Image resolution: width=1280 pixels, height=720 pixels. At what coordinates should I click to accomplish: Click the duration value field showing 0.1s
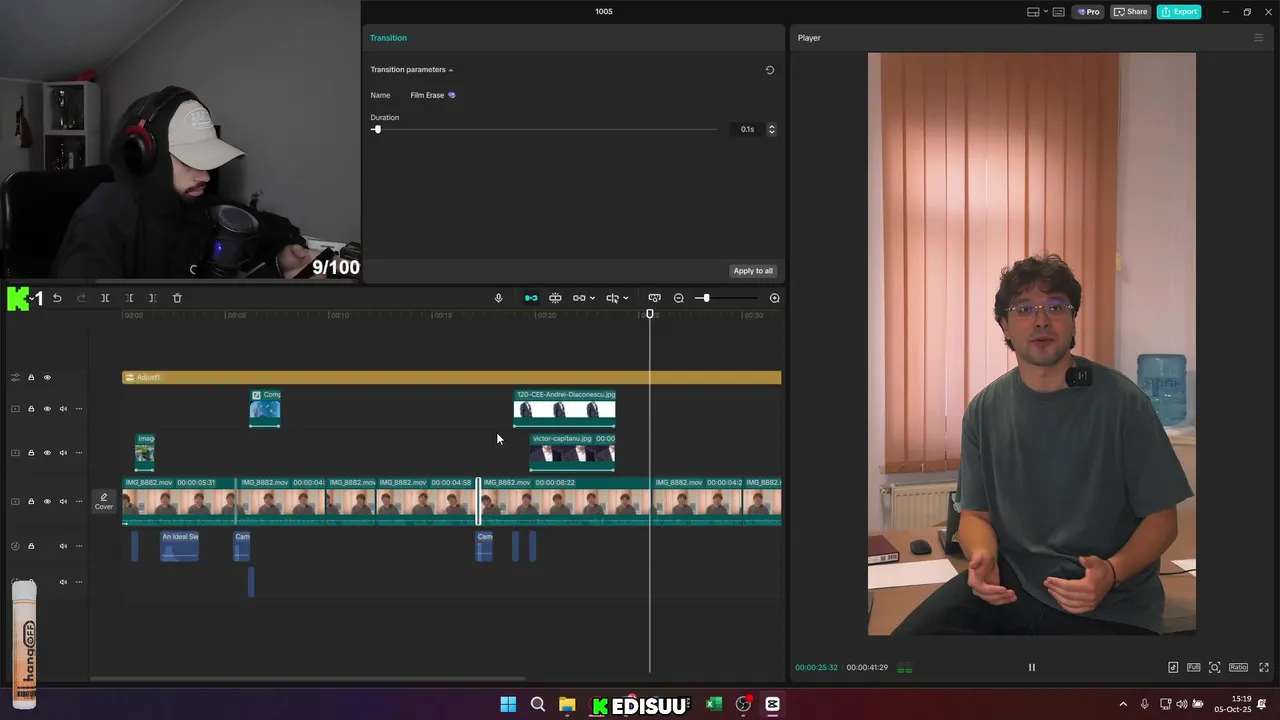[748, 129]
